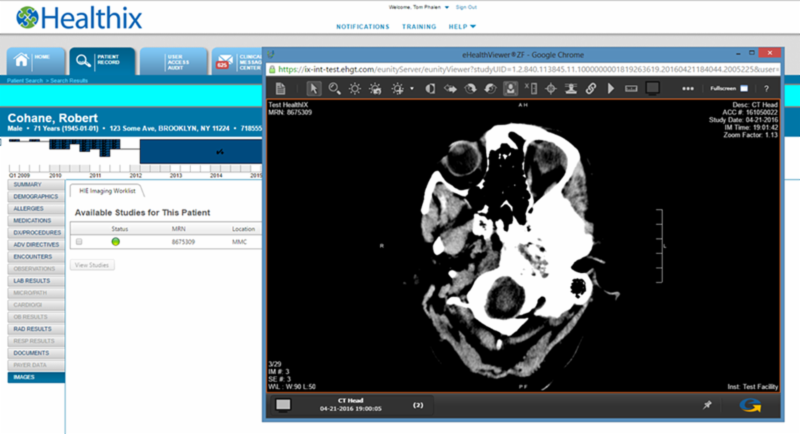Toggle the monitor screen layout icon
This screenshot has width=800, height=434.
[651, 89]
